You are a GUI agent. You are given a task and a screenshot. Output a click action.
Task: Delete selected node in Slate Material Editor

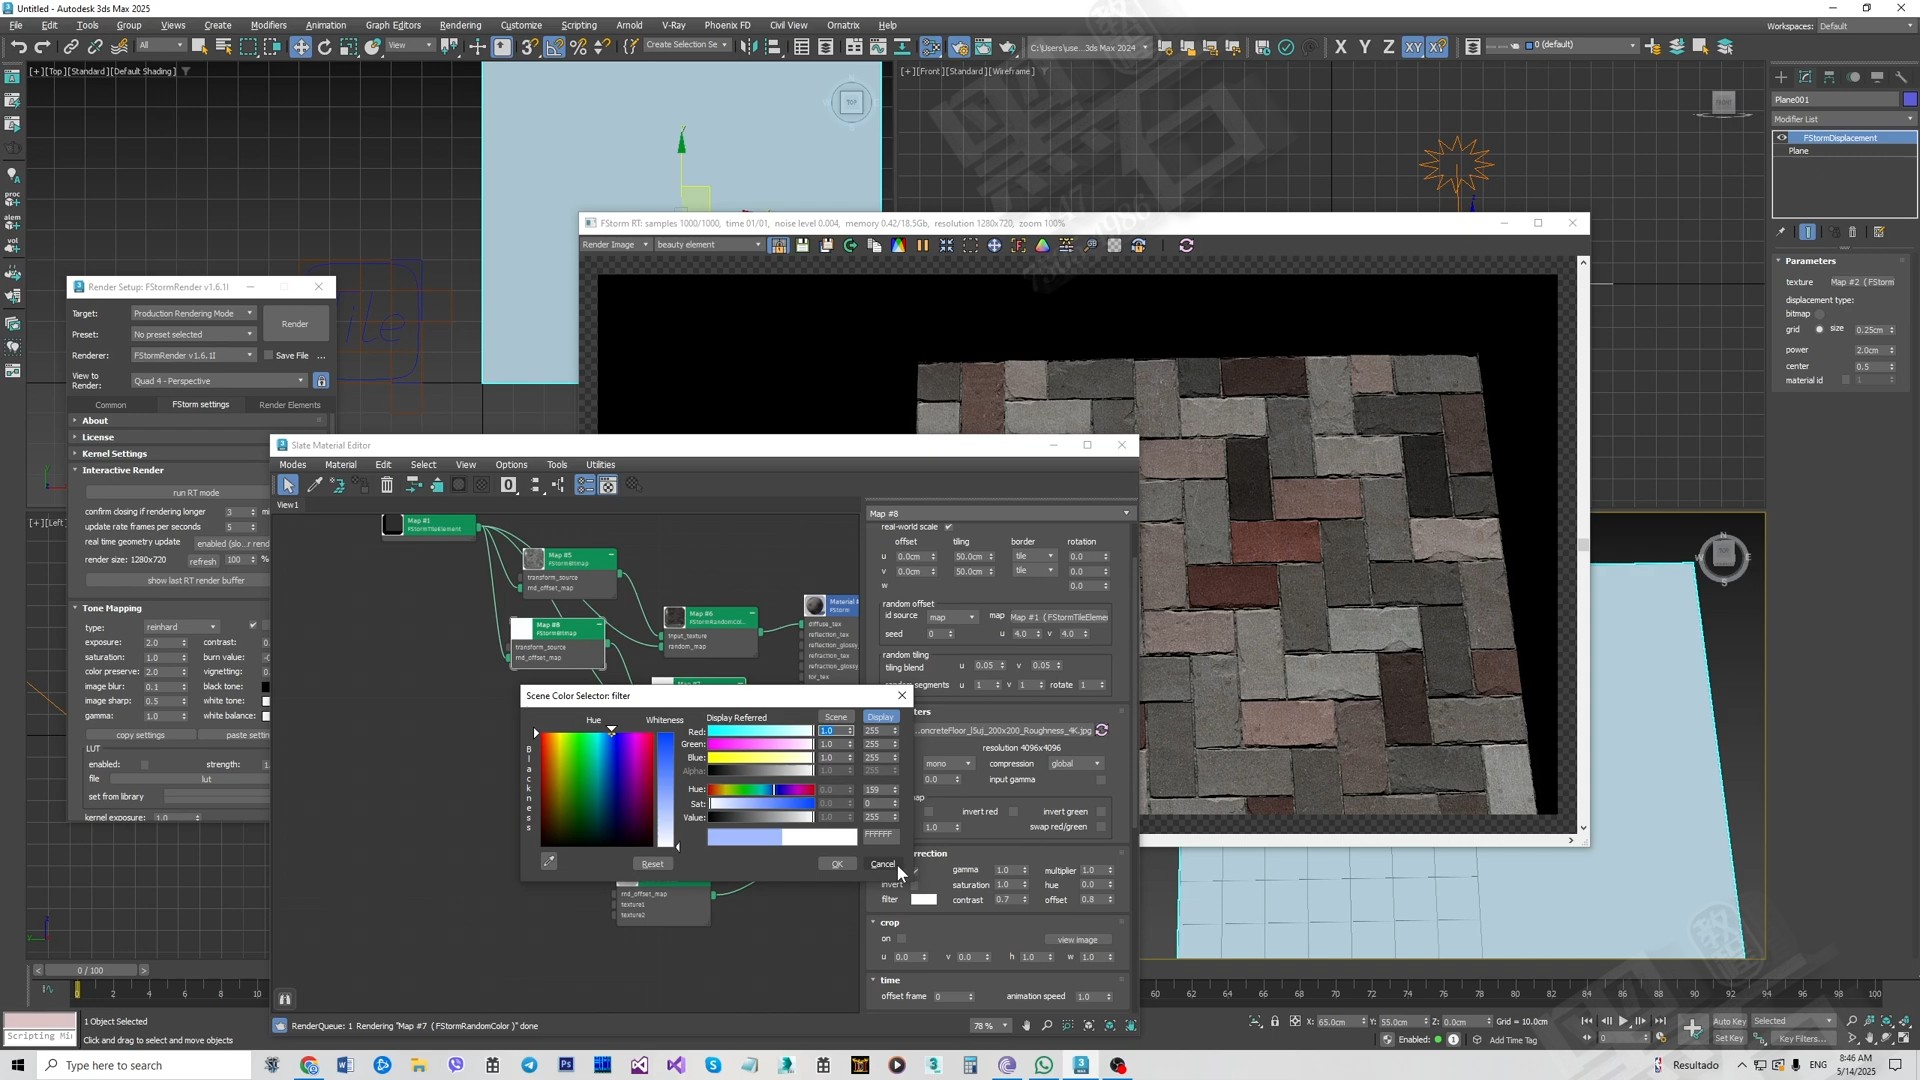(387, 485)
